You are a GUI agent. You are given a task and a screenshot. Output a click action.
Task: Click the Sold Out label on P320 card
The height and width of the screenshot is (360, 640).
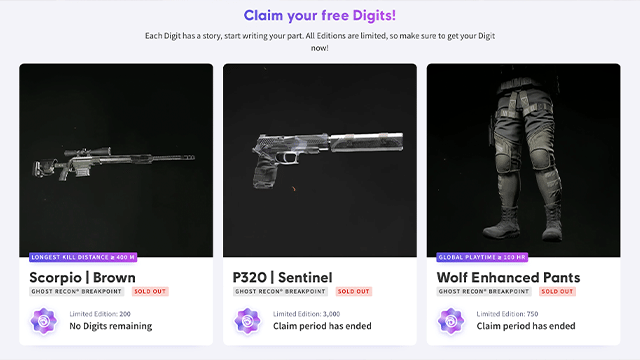(x=353, y=291)
